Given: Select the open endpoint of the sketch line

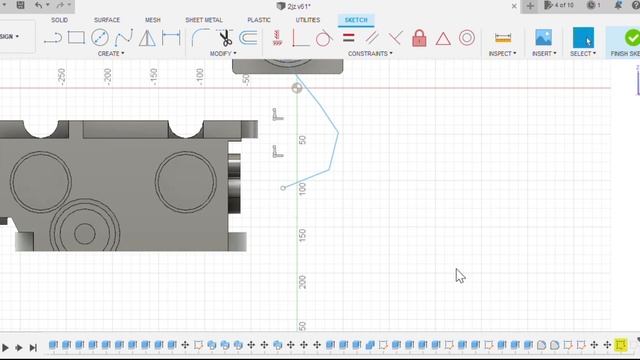Looking at the screenshot, I should [x=283, y=188].
